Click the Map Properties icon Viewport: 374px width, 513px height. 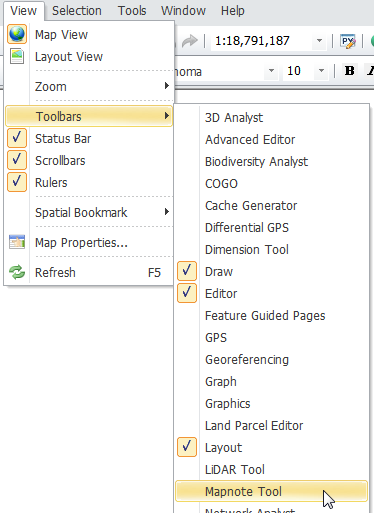click(17, 242)
